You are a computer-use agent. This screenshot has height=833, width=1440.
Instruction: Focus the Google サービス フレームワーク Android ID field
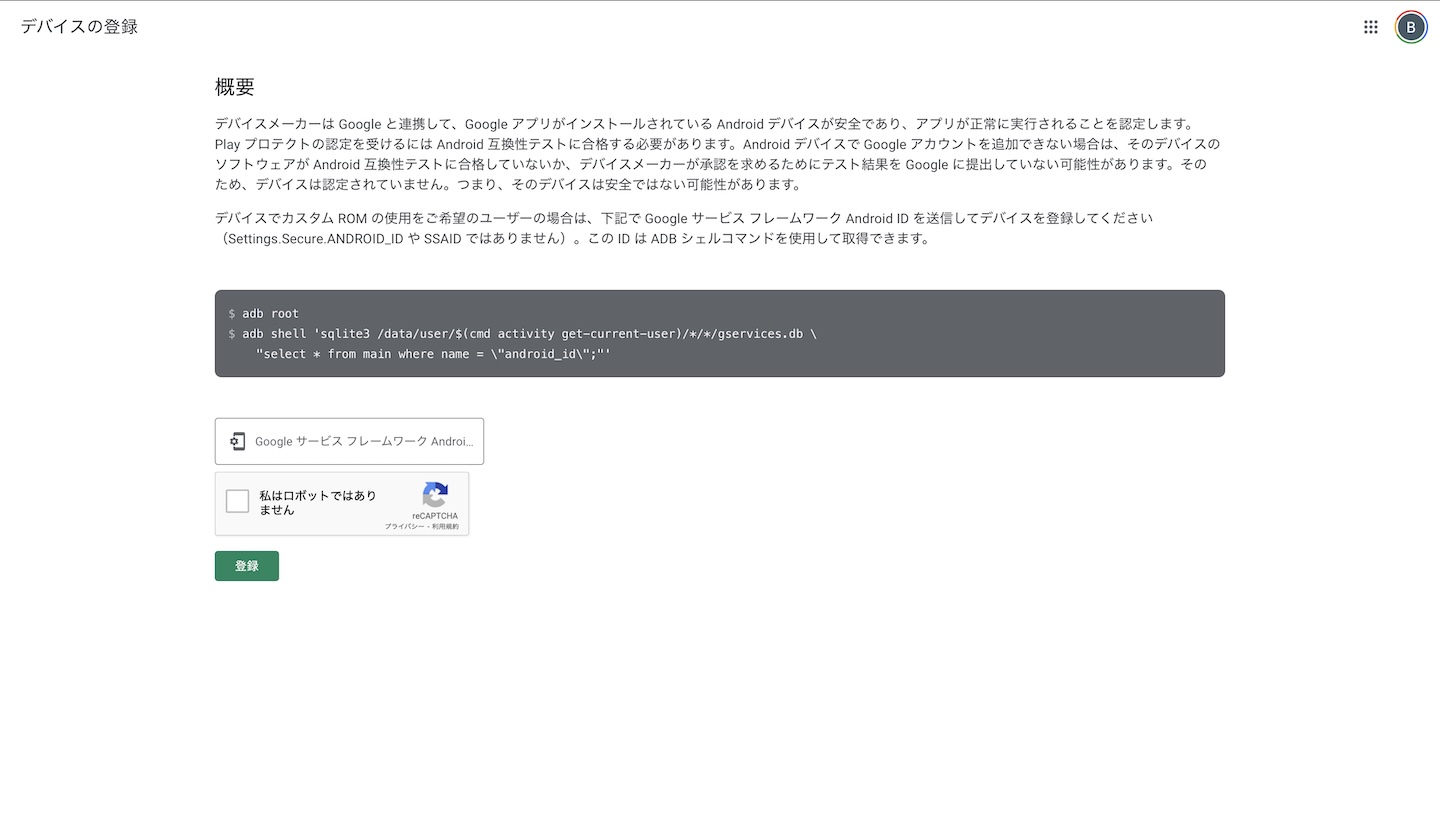point(364,441)
